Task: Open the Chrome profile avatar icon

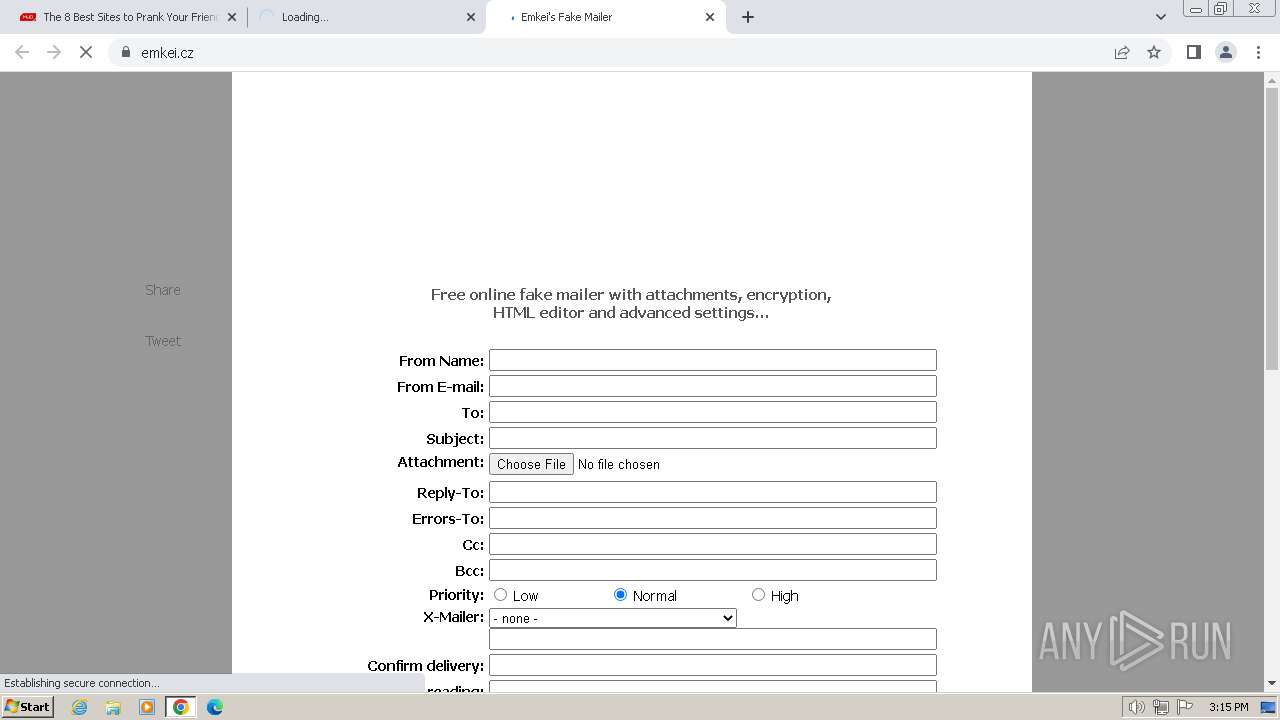Action: coord(1226,52)
